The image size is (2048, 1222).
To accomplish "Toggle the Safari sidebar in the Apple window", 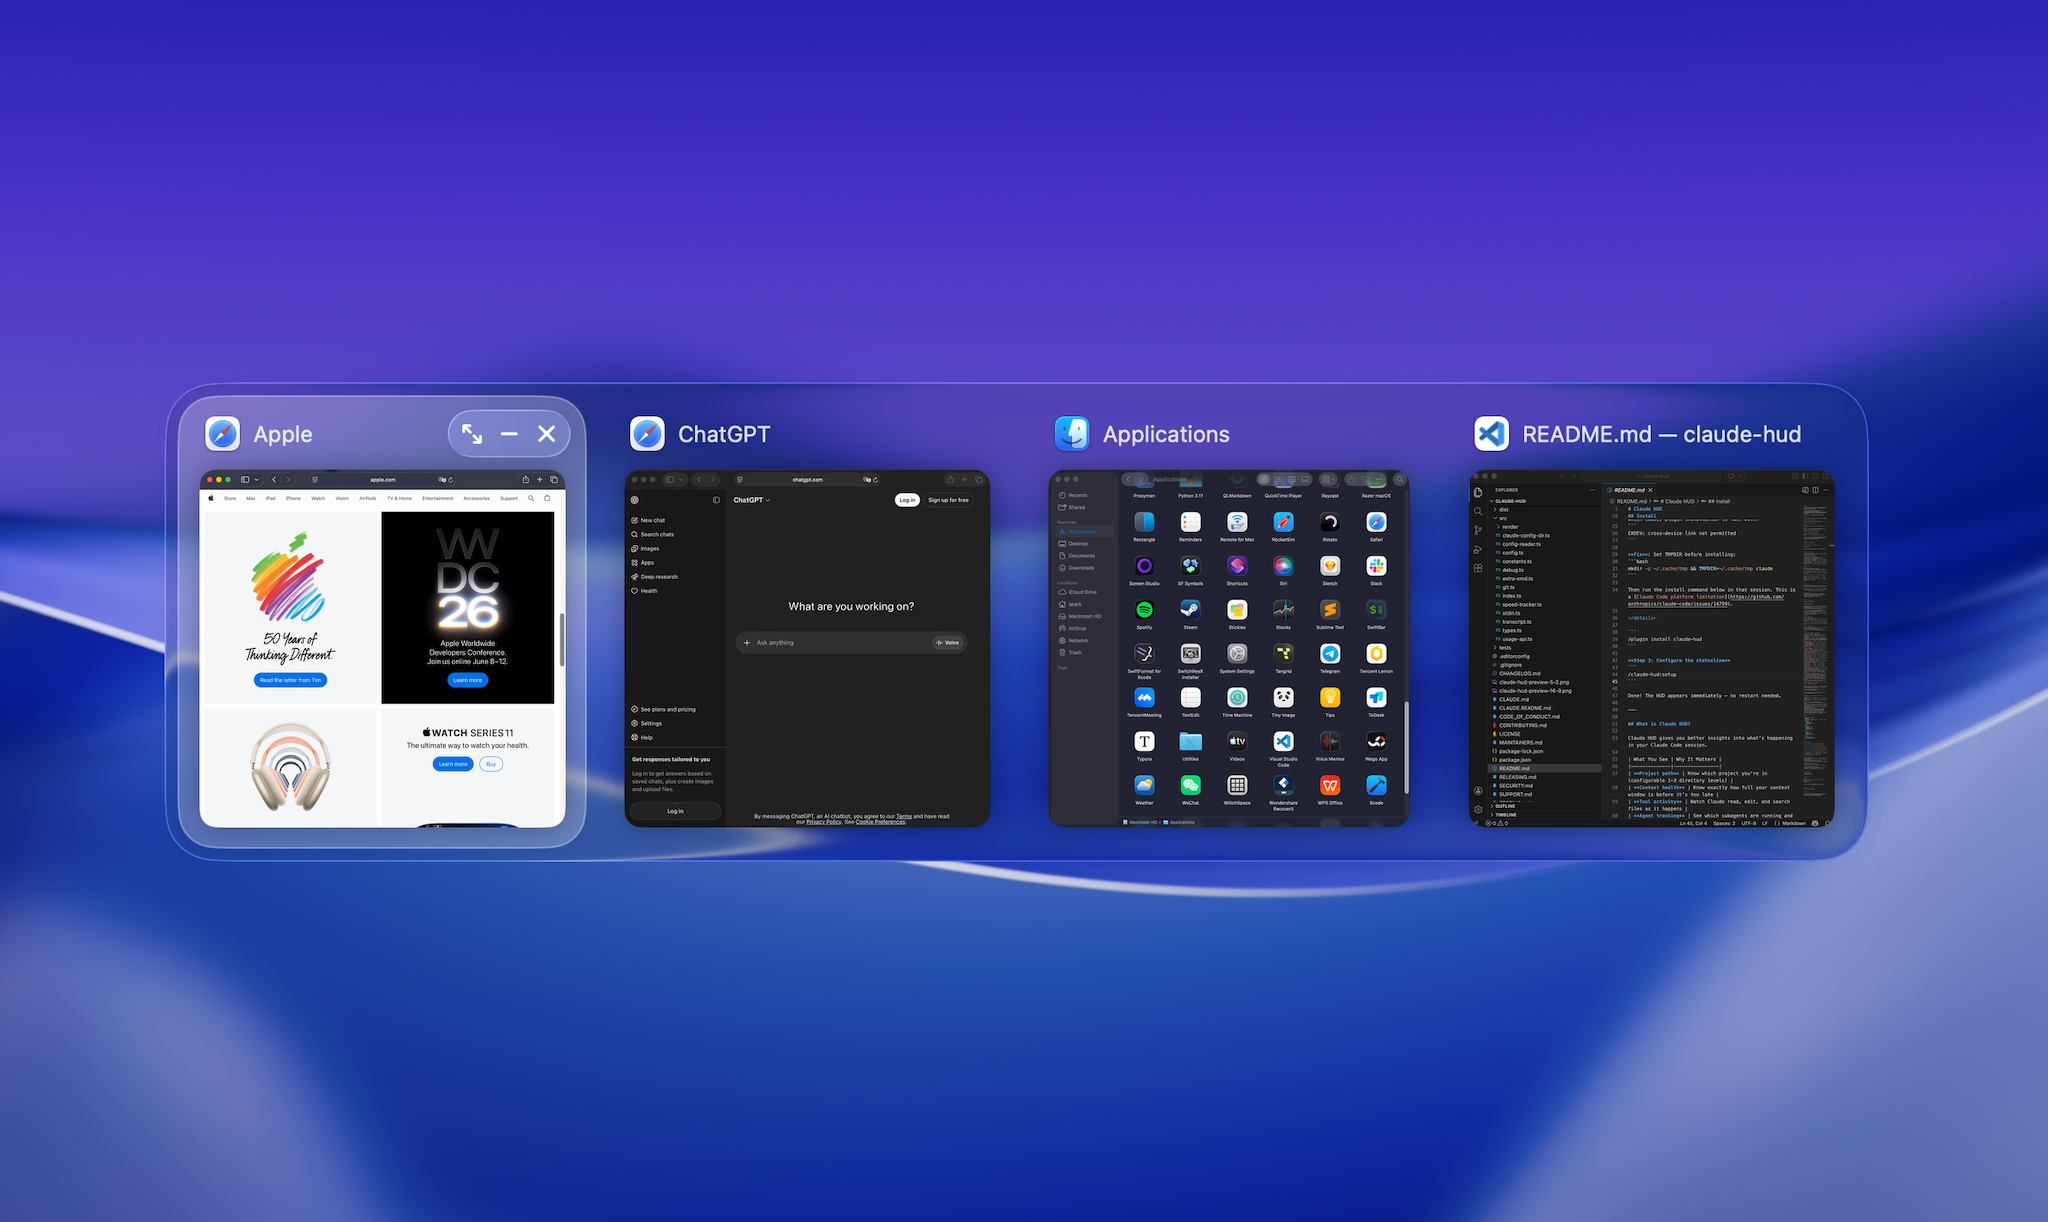I will [x=245, y=480].
